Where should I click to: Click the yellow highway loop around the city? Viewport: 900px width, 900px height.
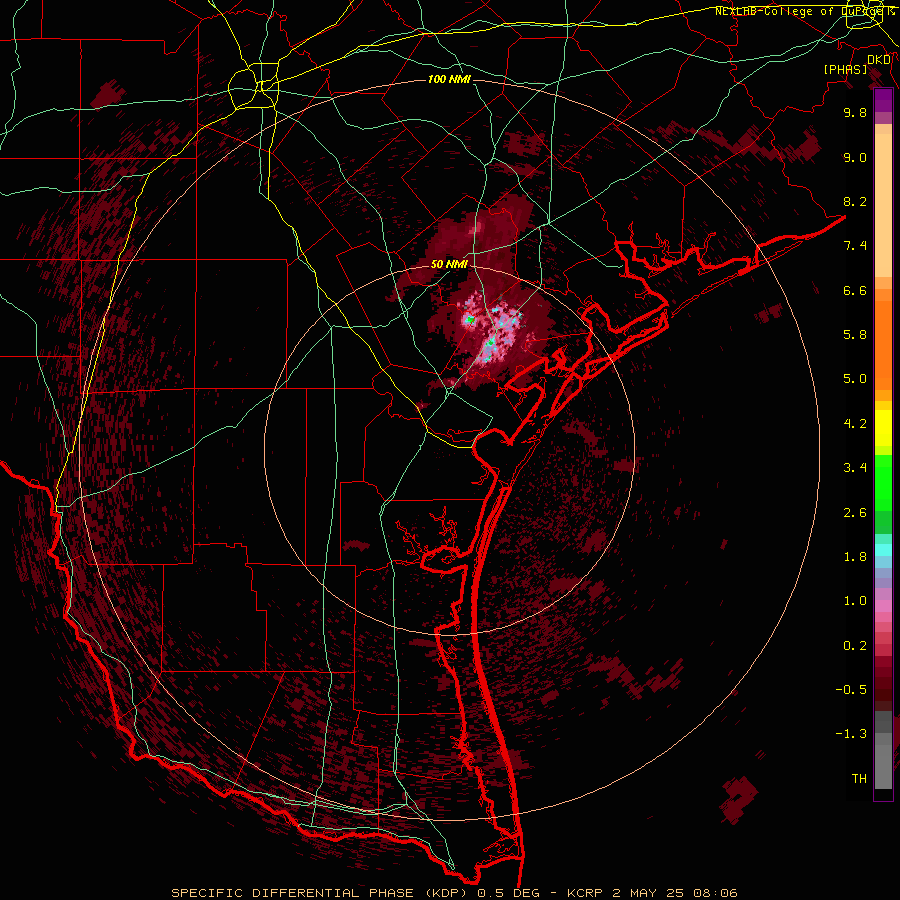253,86
